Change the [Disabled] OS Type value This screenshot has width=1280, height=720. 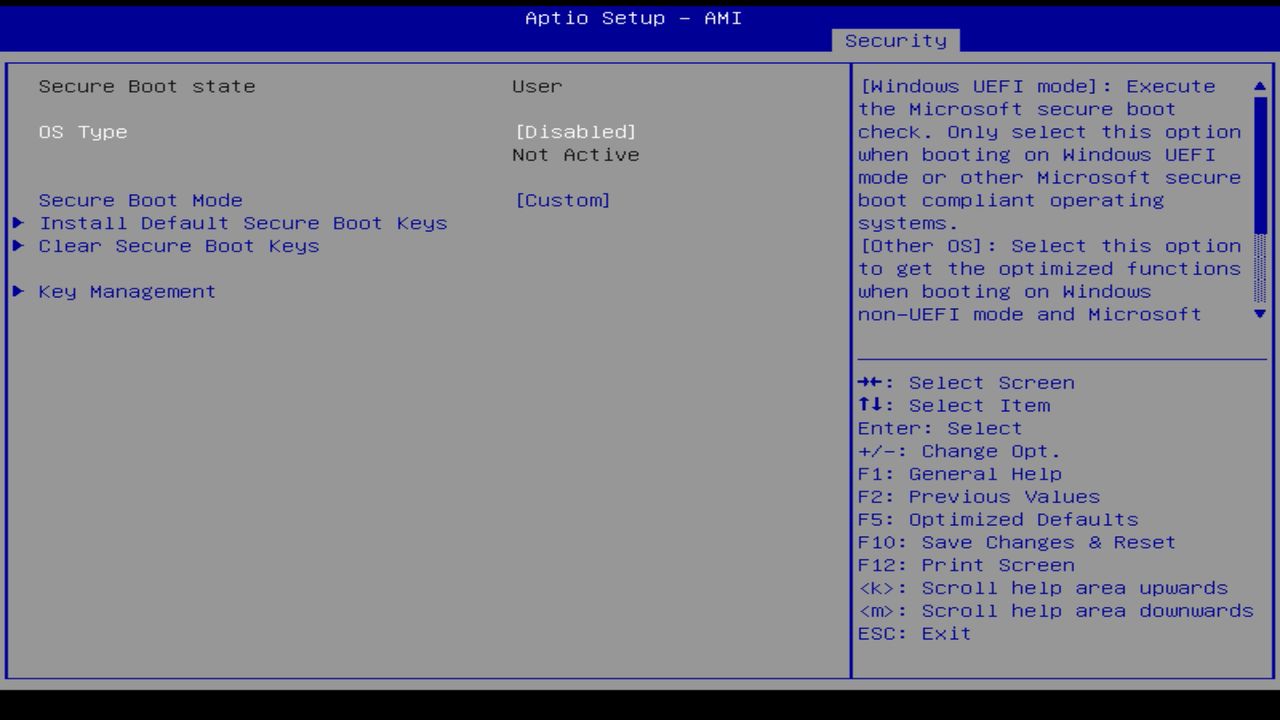pyautogui.click(x=575, y=131)
